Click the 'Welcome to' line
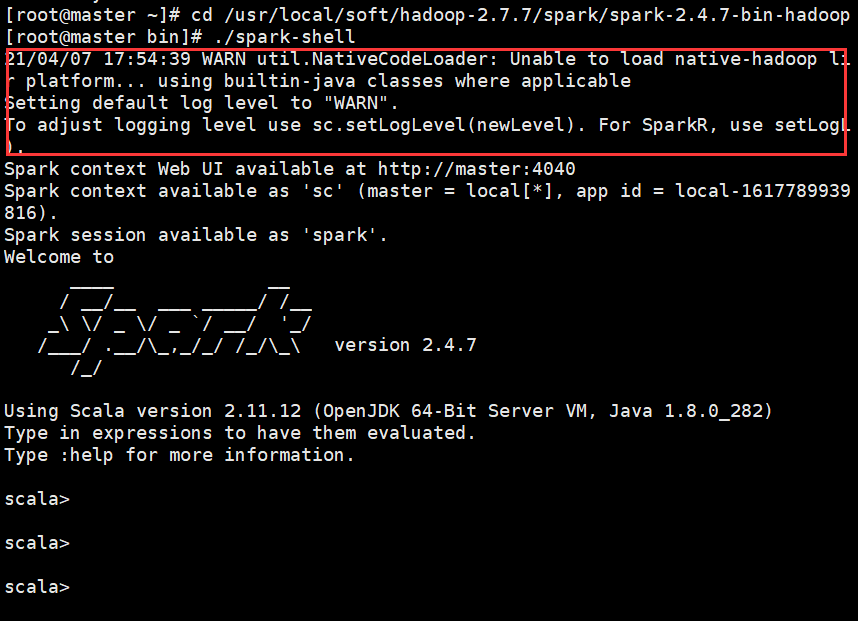The height and width of the screenshot is (621, 858). (x=59, y=257)
